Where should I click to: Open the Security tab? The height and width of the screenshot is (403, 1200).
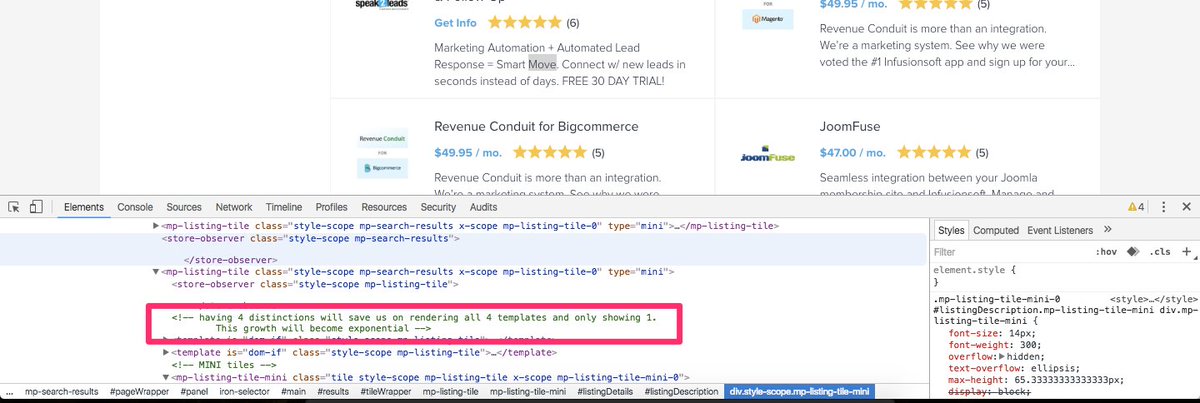coord(438,207)
